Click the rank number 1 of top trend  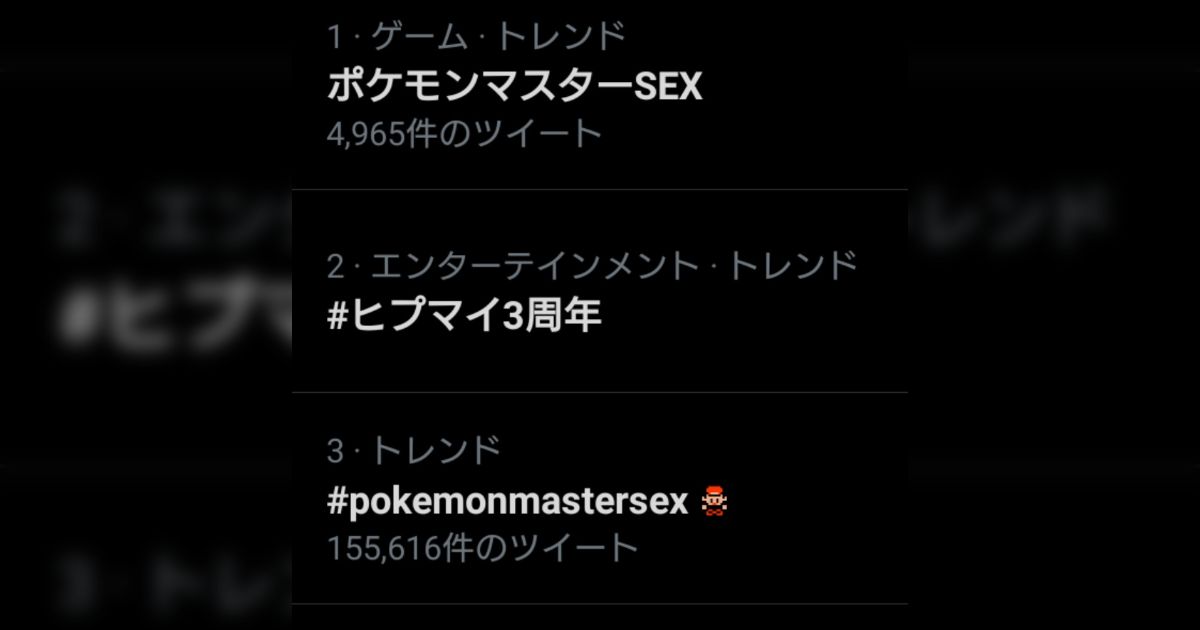click(335, 38)
